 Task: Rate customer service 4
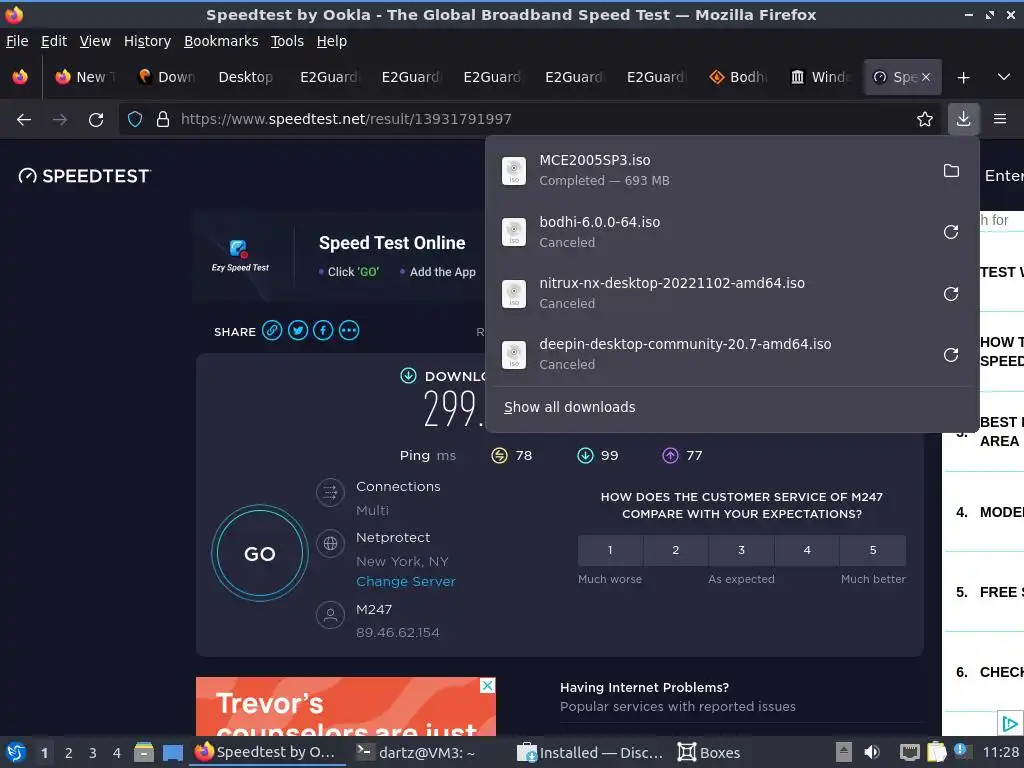(807, 550)
